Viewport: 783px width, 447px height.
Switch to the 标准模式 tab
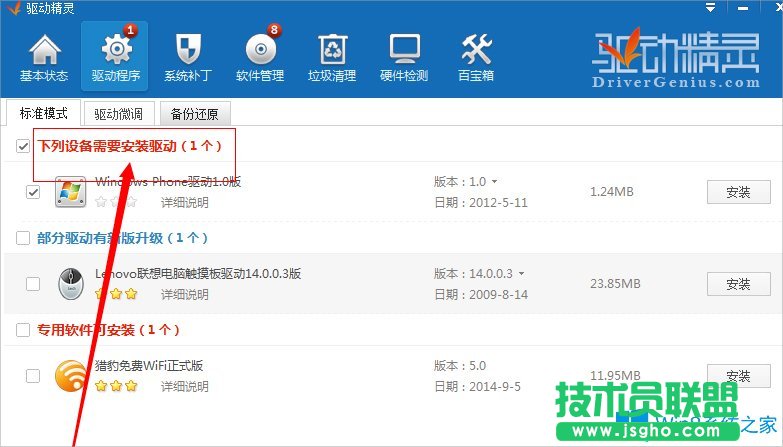(43, 113)
